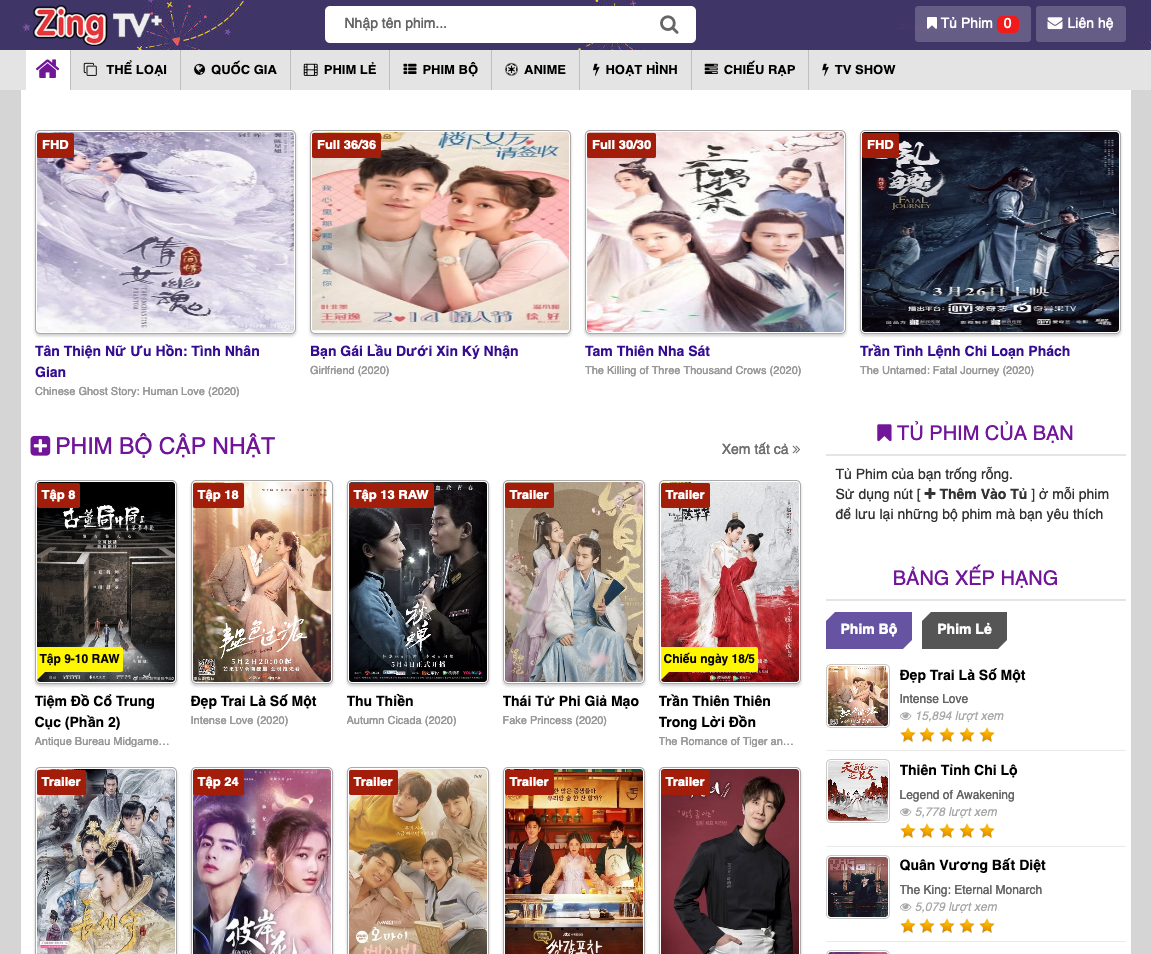Open Thái Tử Phi Giả Mạo poster
Screen dimensions: 1151x954
tap(574, 582)
